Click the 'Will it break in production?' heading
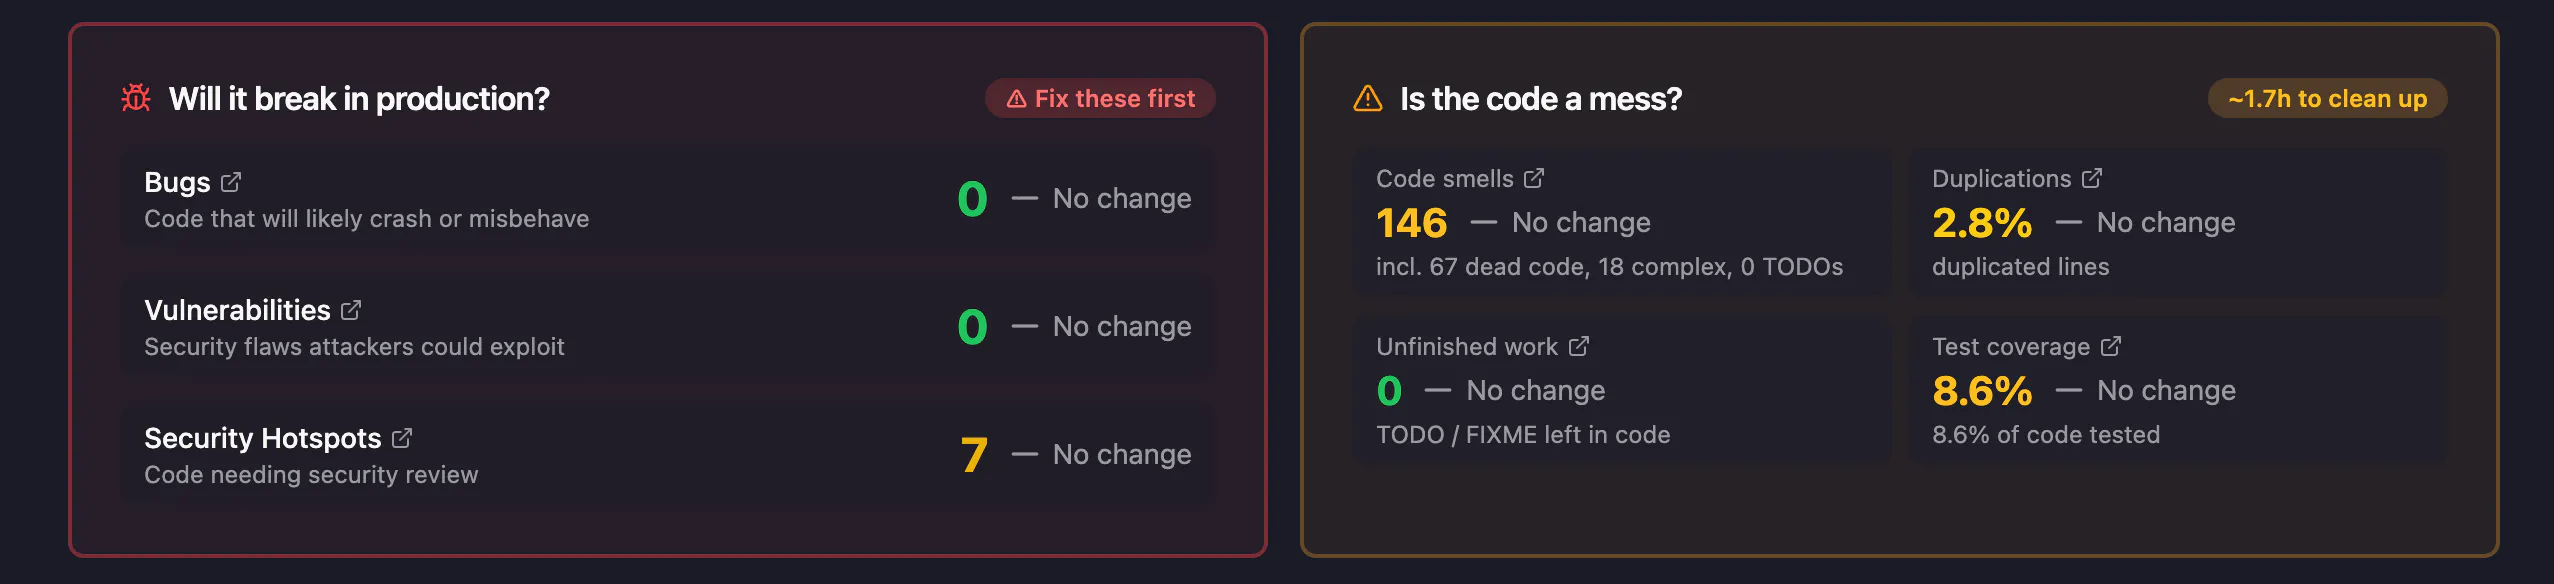The image size is (2554, 584). click(359, 98)
